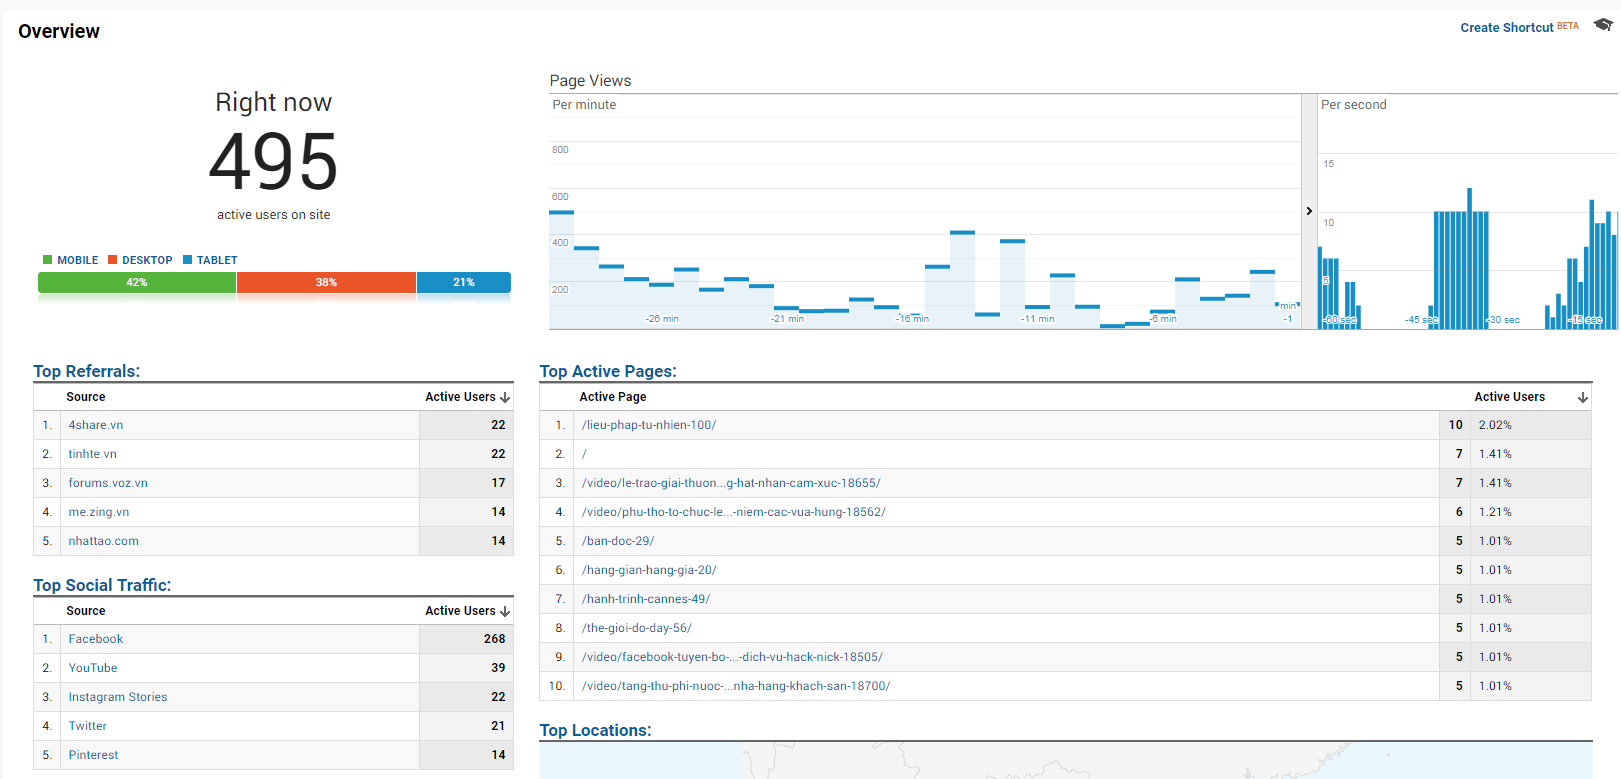This screenshot has width=1621, height=779.
Task: Click the 495 active users count
Action: [x=274, y=162]
